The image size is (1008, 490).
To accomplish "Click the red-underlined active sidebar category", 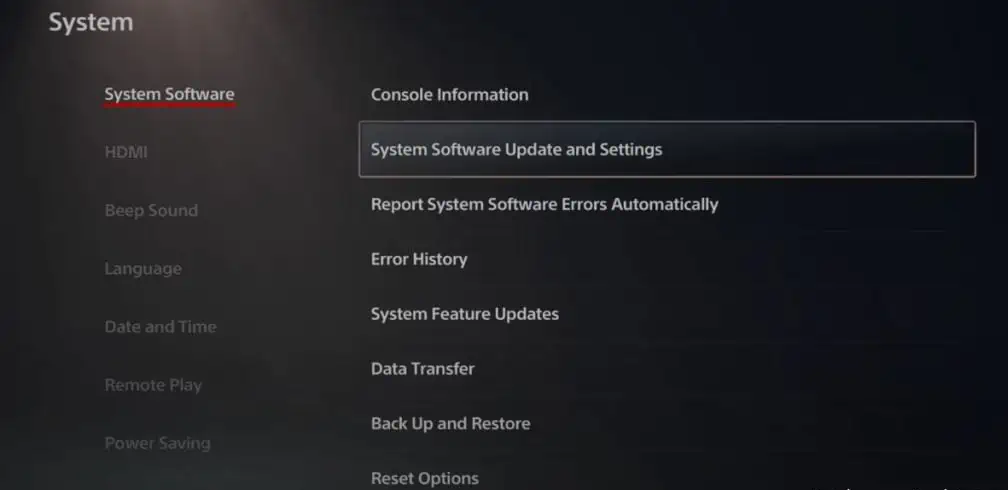I will point(169,95).
